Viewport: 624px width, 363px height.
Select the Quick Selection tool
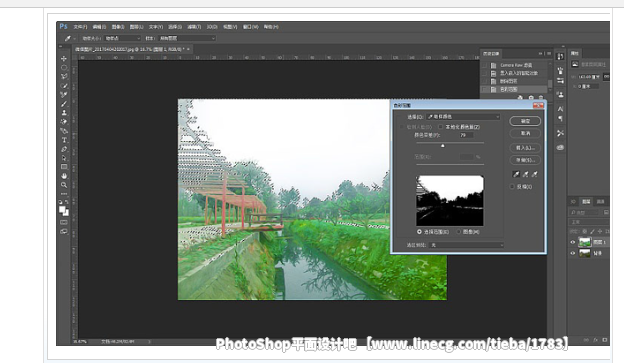(x=64, y=86)
